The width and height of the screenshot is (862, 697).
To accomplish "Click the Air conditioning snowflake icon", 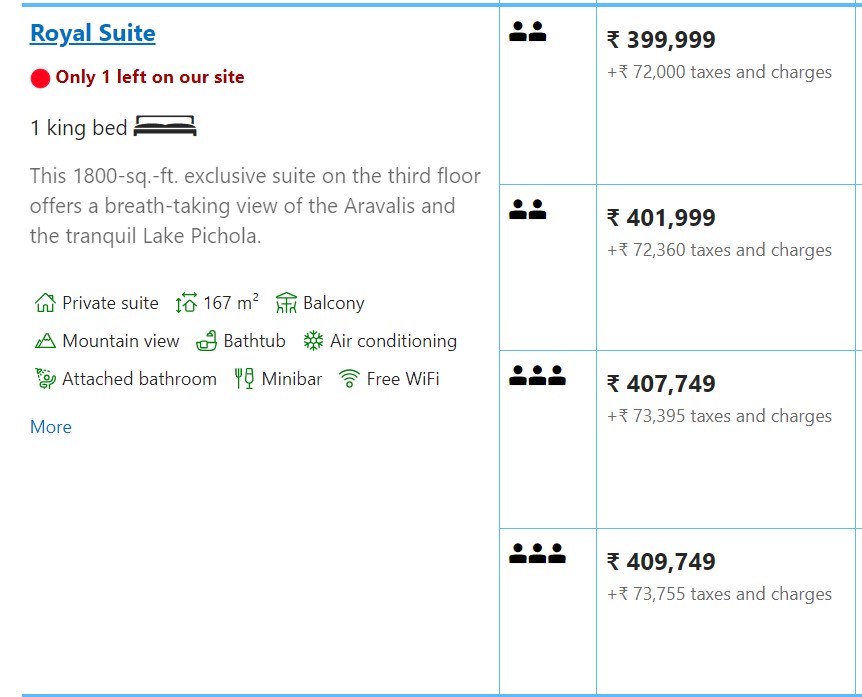I will click(314, 341).
